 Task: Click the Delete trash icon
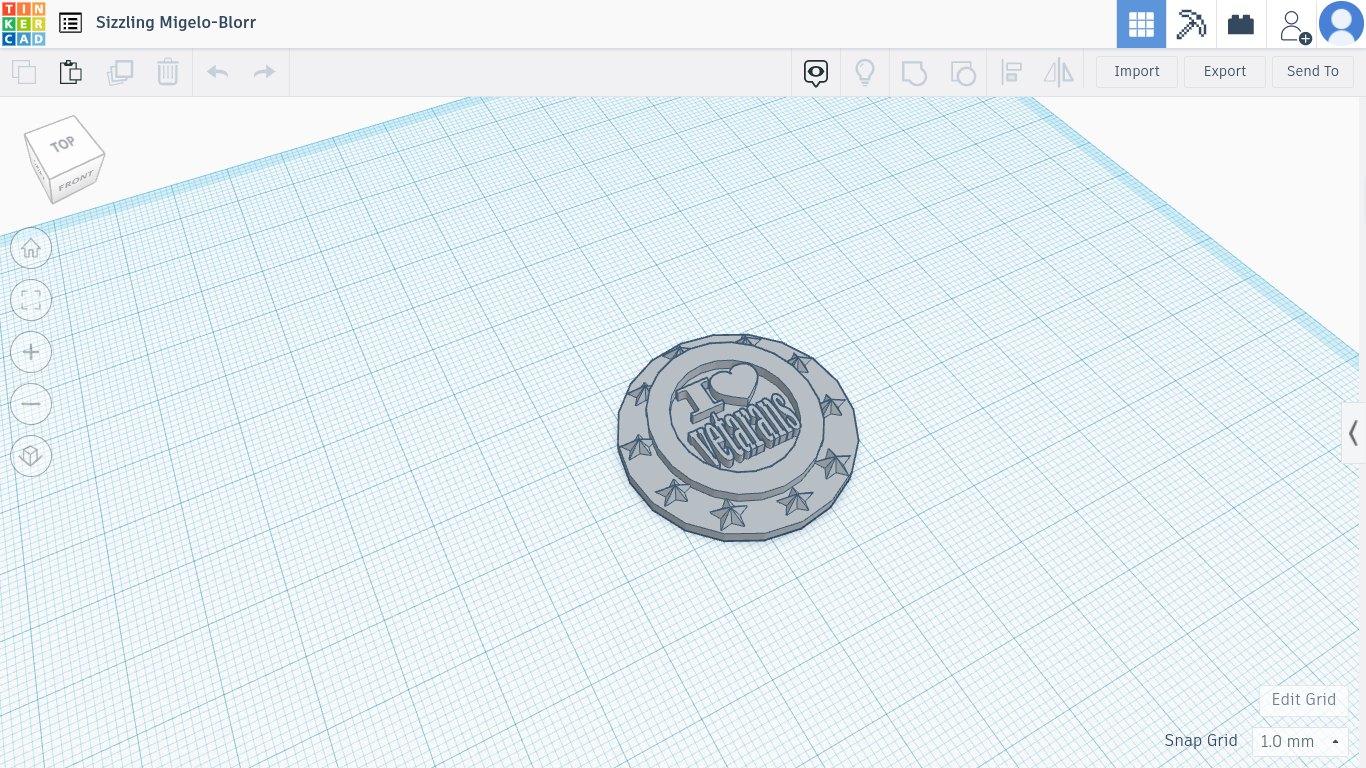pos(167,72)
